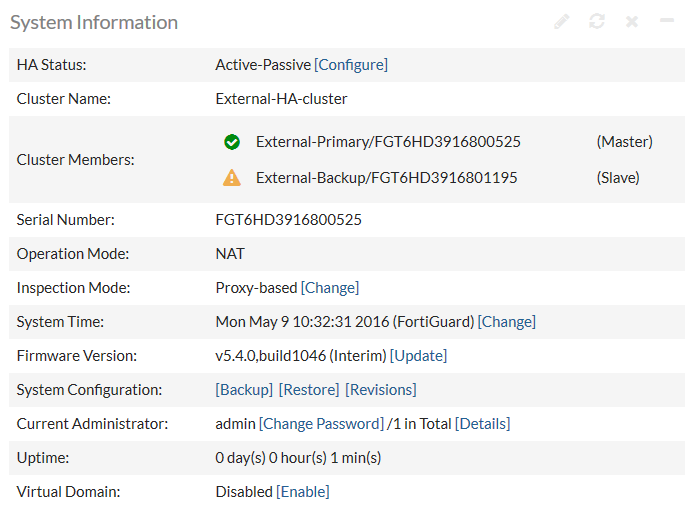Click the green checkmark status for External-Primary
Image resolution: width=687 pixels, height=508 pixels.
(232, 142)
